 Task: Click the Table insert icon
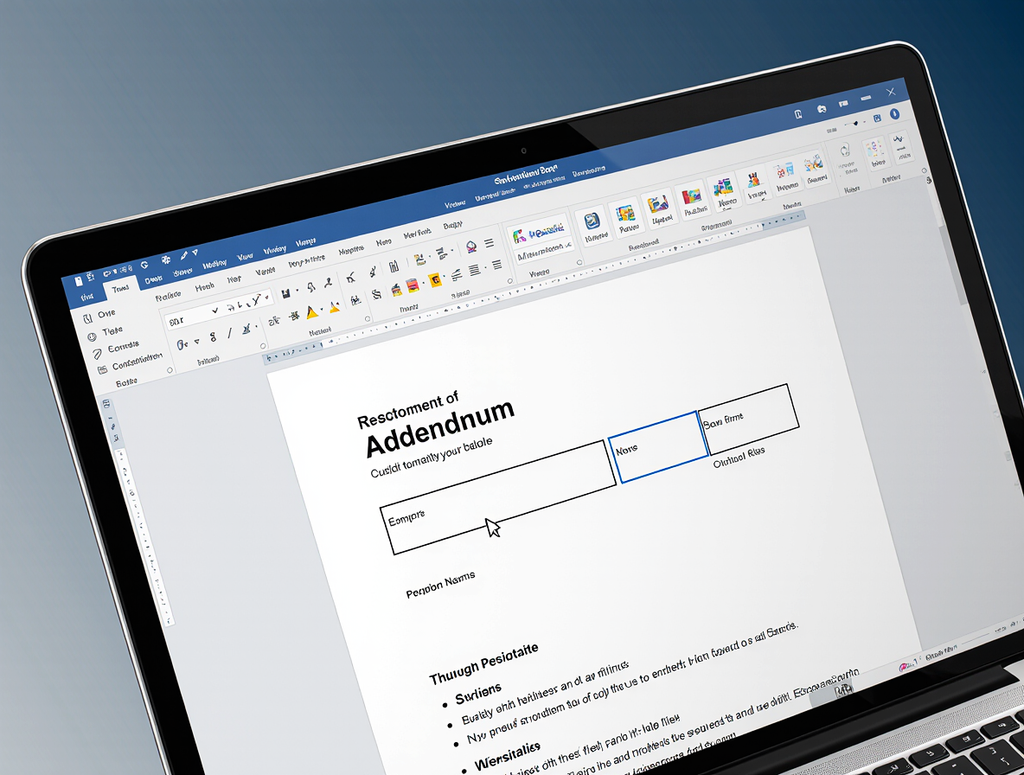click(x=590, y=223)
